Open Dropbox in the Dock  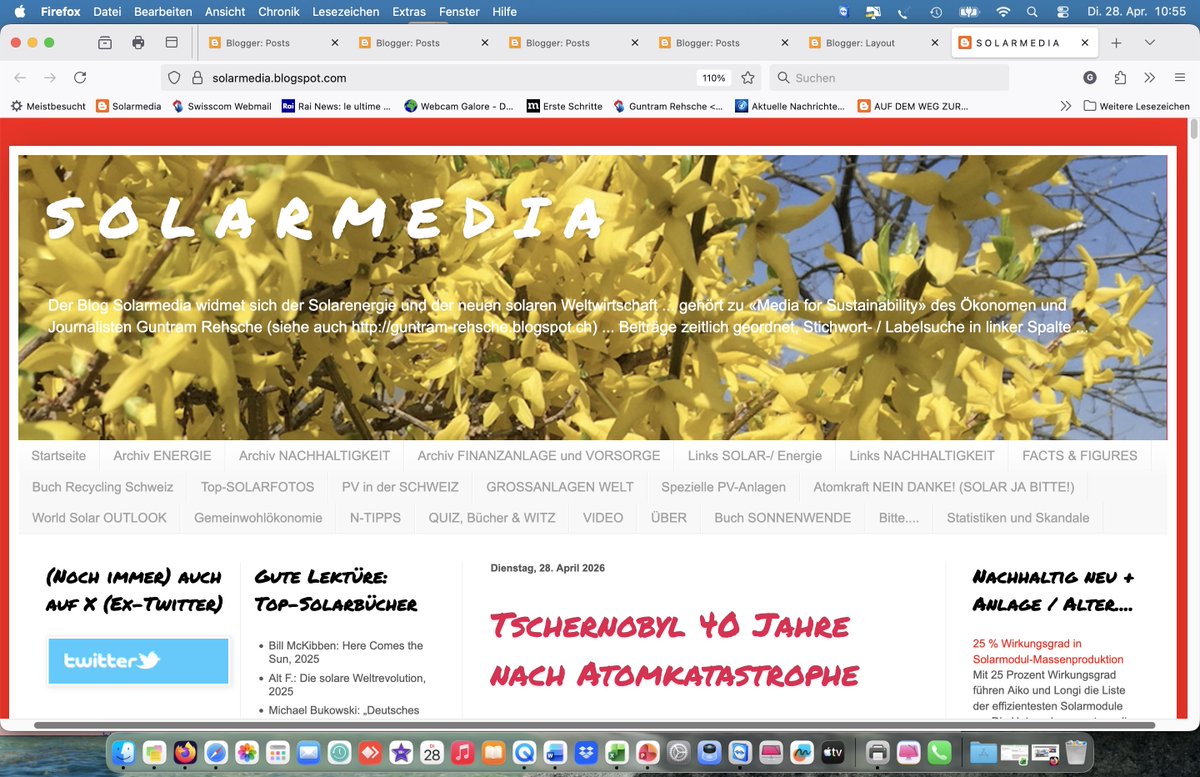586,751
